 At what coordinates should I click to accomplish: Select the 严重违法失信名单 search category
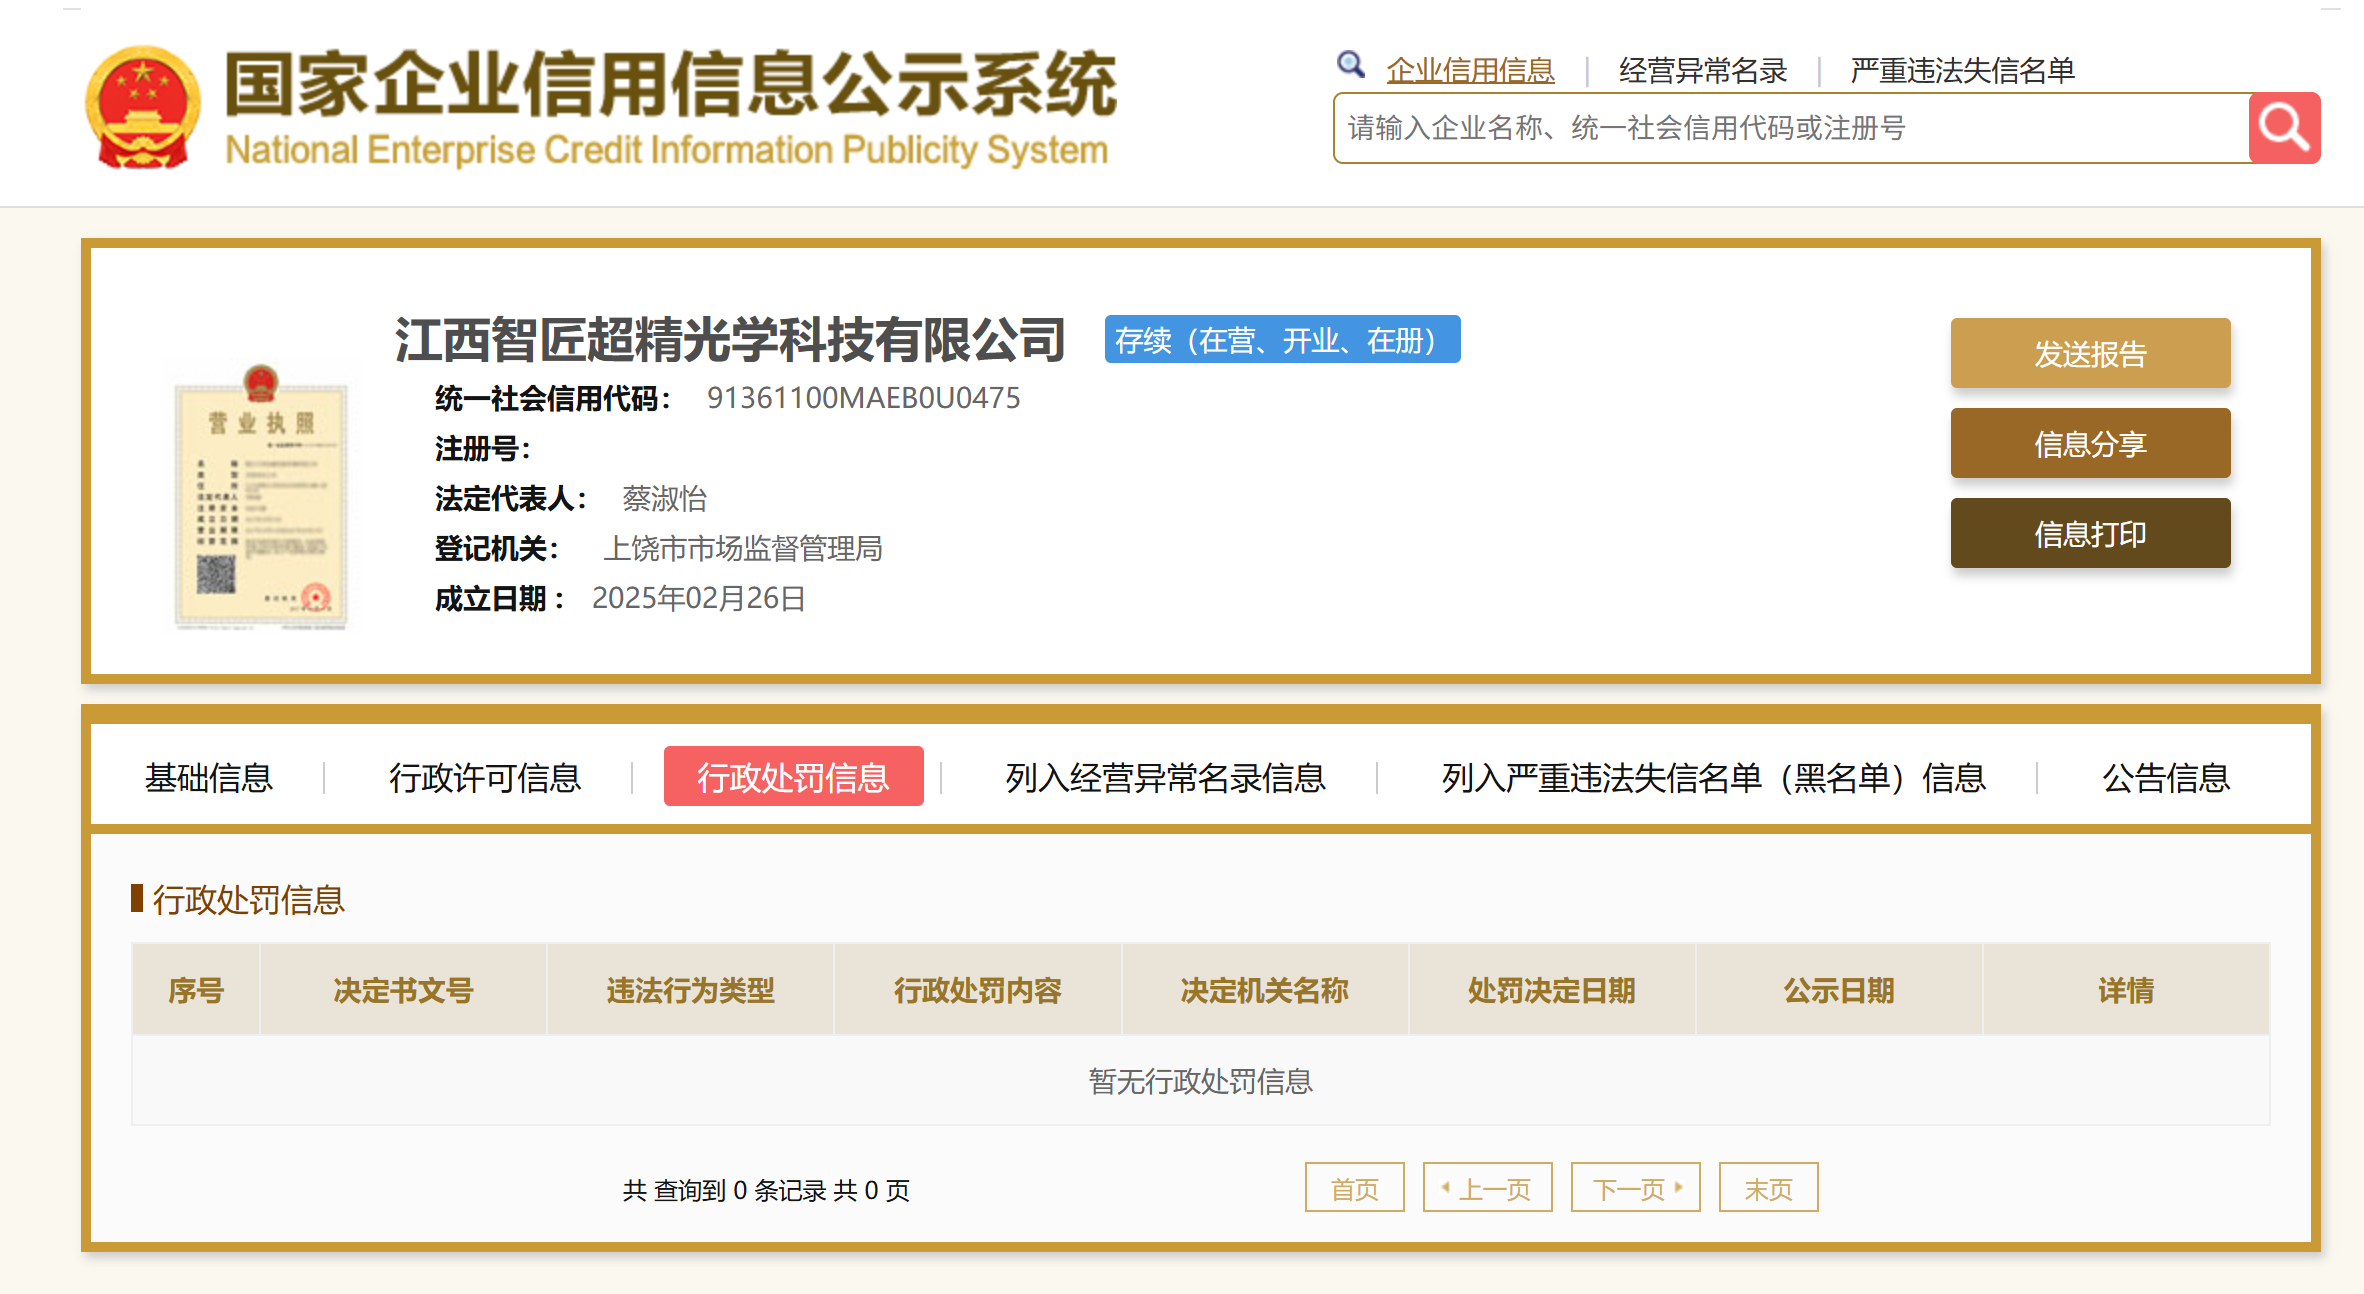pos(1961,70)
